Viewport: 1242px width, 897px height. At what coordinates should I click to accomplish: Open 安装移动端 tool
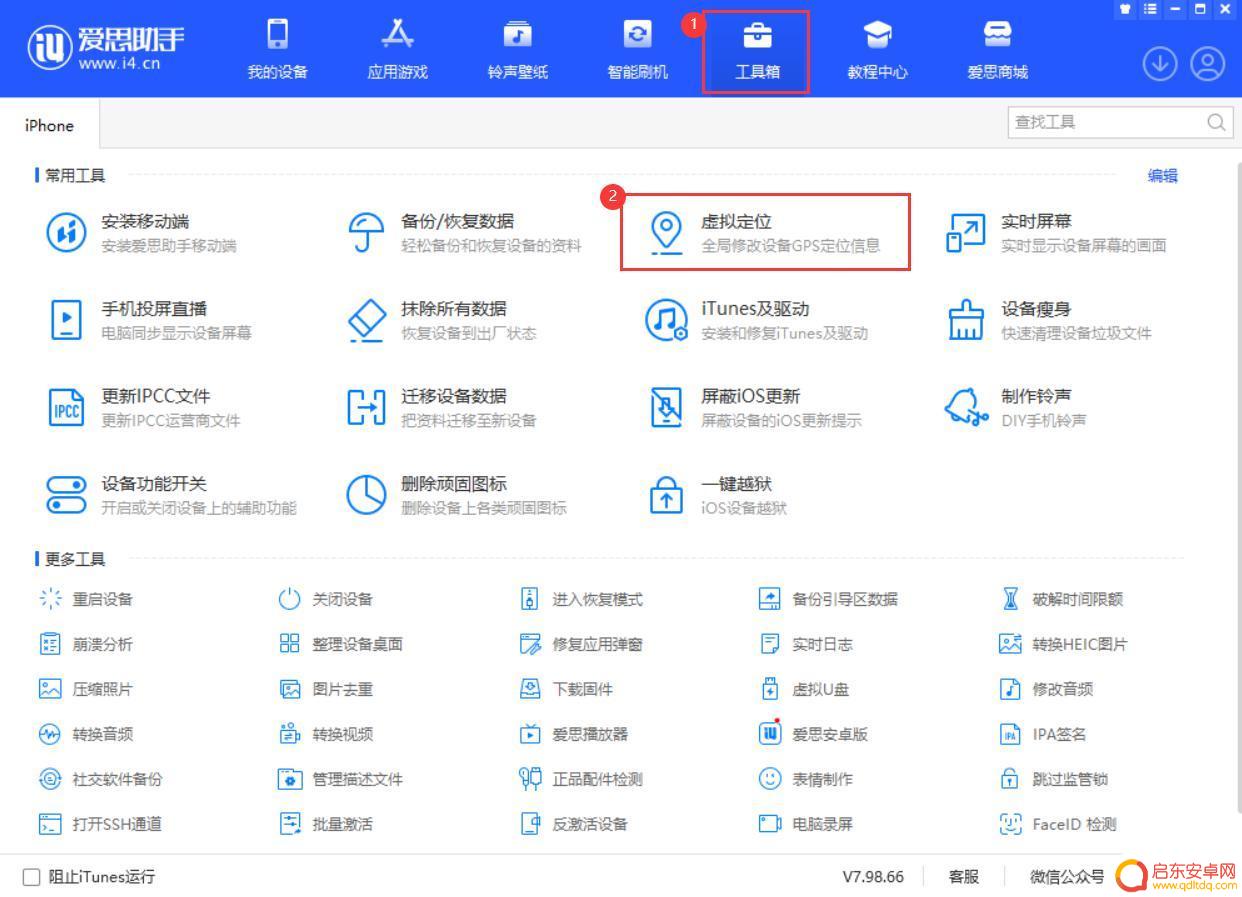[x=143, y=233]
